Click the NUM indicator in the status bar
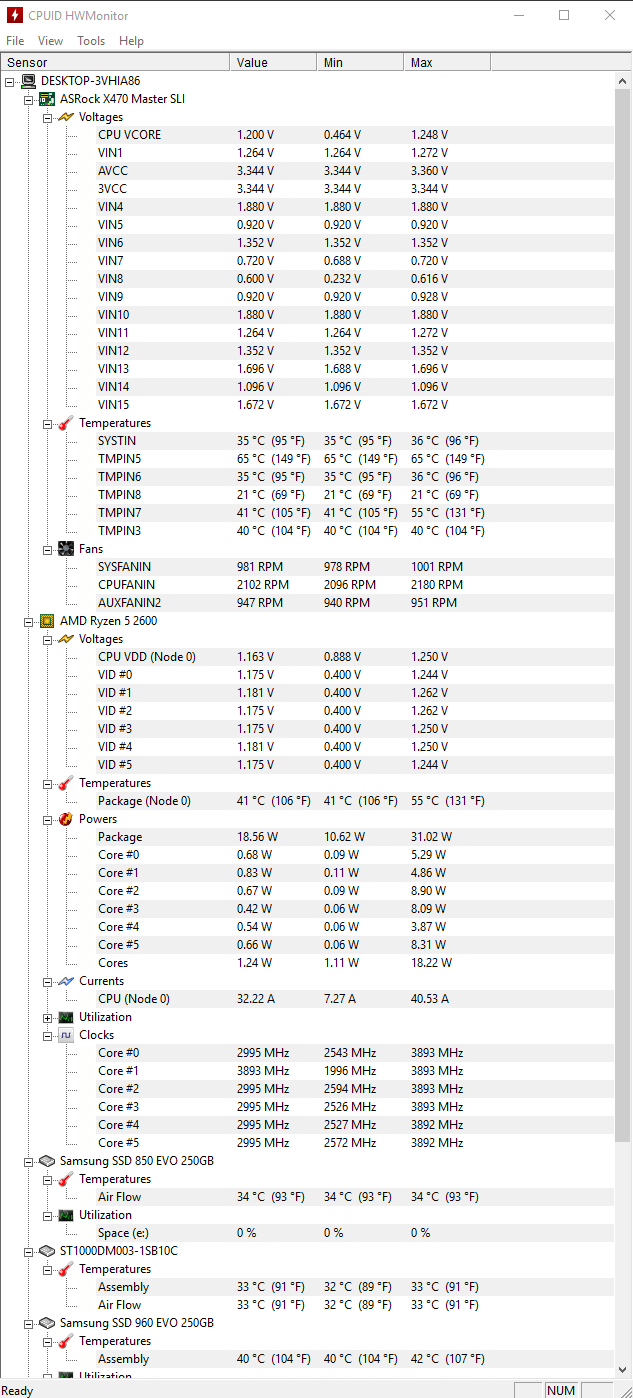Viewport: 633px width, 1398px height. [561, 1390]
